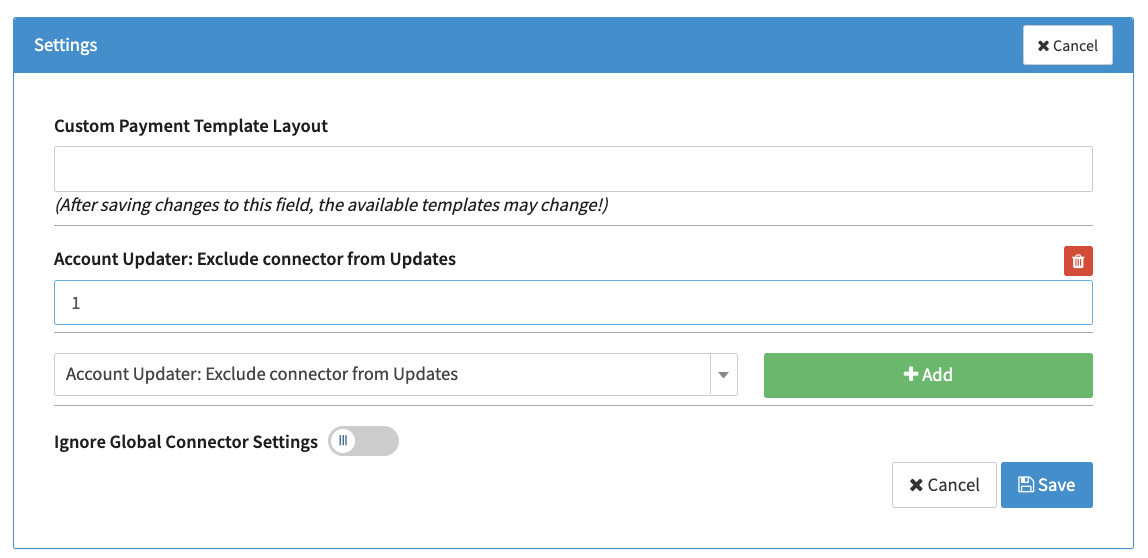Click the Custom Payment Template Layout label
The width and height of the screenshot is (1148, 558).
[191, 126]
